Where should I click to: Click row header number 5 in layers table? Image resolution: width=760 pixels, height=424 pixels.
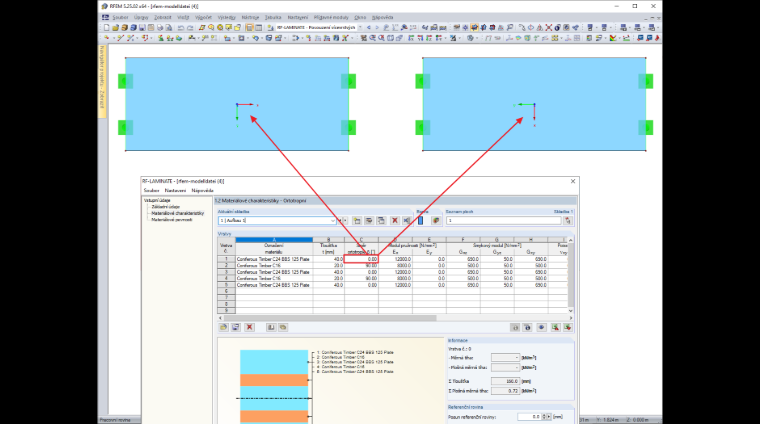point(226,285)
